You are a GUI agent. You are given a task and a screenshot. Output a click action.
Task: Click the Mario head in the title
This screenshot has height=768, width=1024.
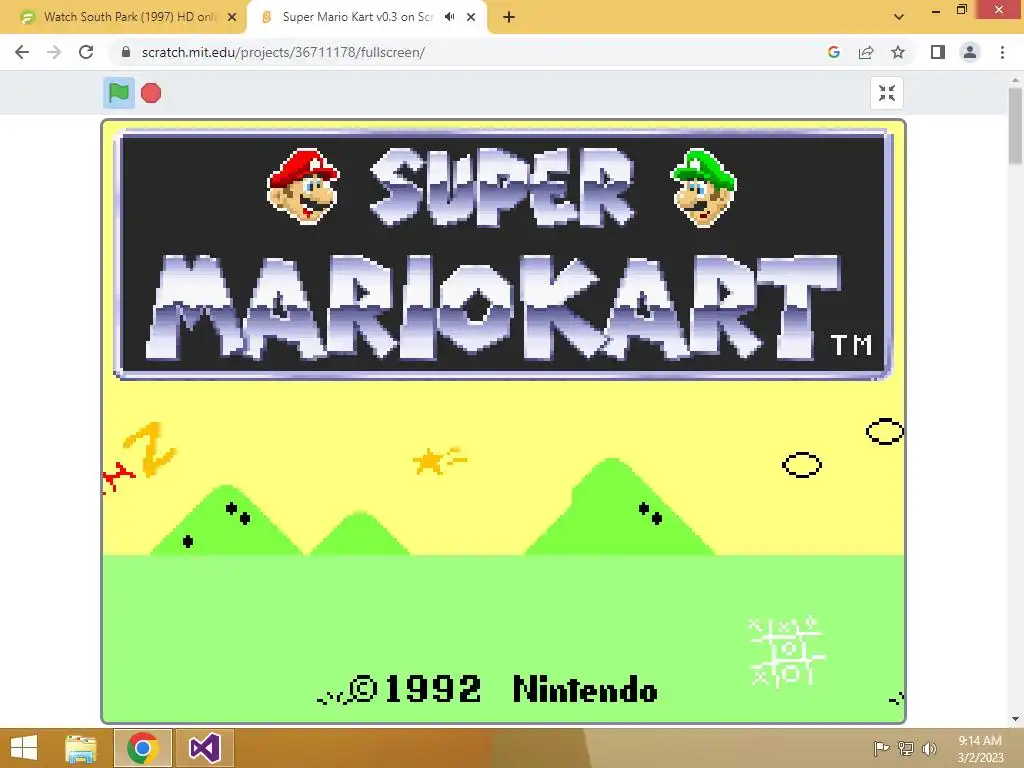tap(303, 187)
